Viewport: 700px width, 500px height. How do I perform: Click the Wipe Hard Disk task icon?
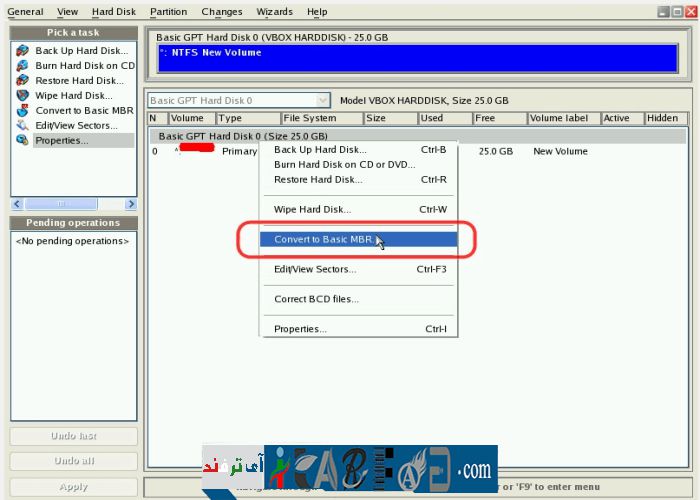[22, 96]
